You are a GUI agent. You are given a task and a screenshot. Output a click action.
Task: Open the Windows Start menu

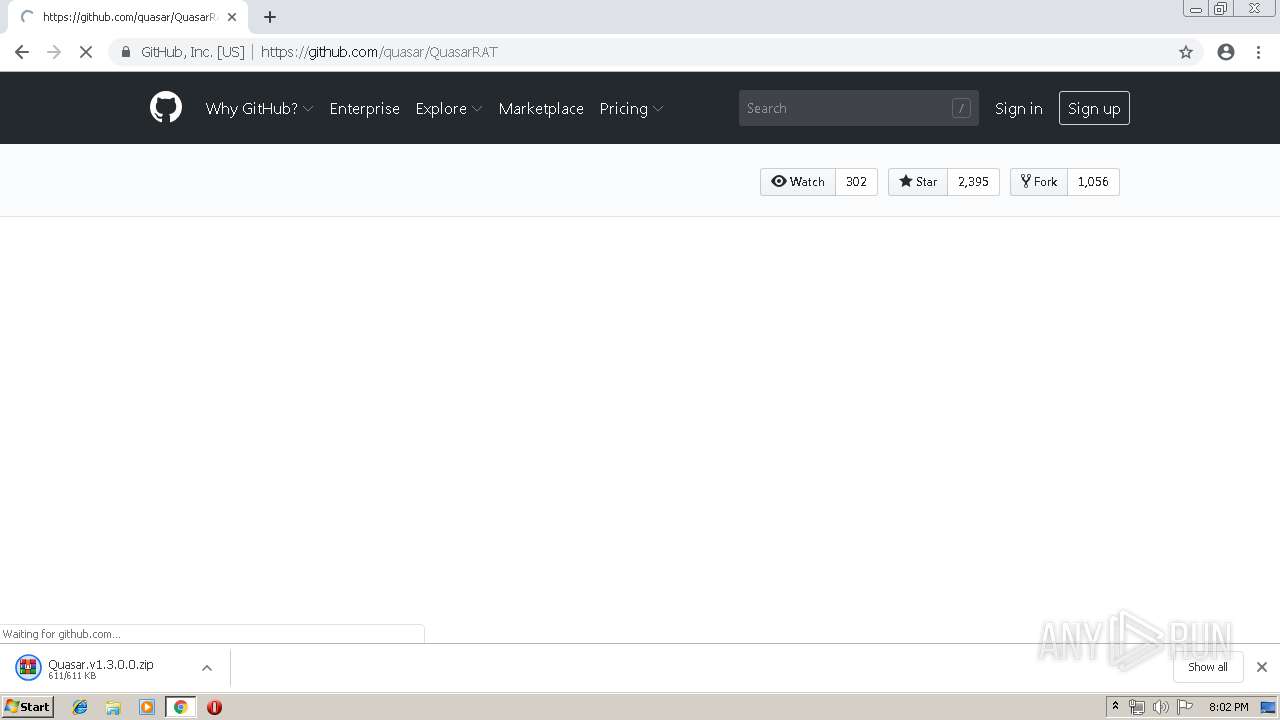coord(27,707)
